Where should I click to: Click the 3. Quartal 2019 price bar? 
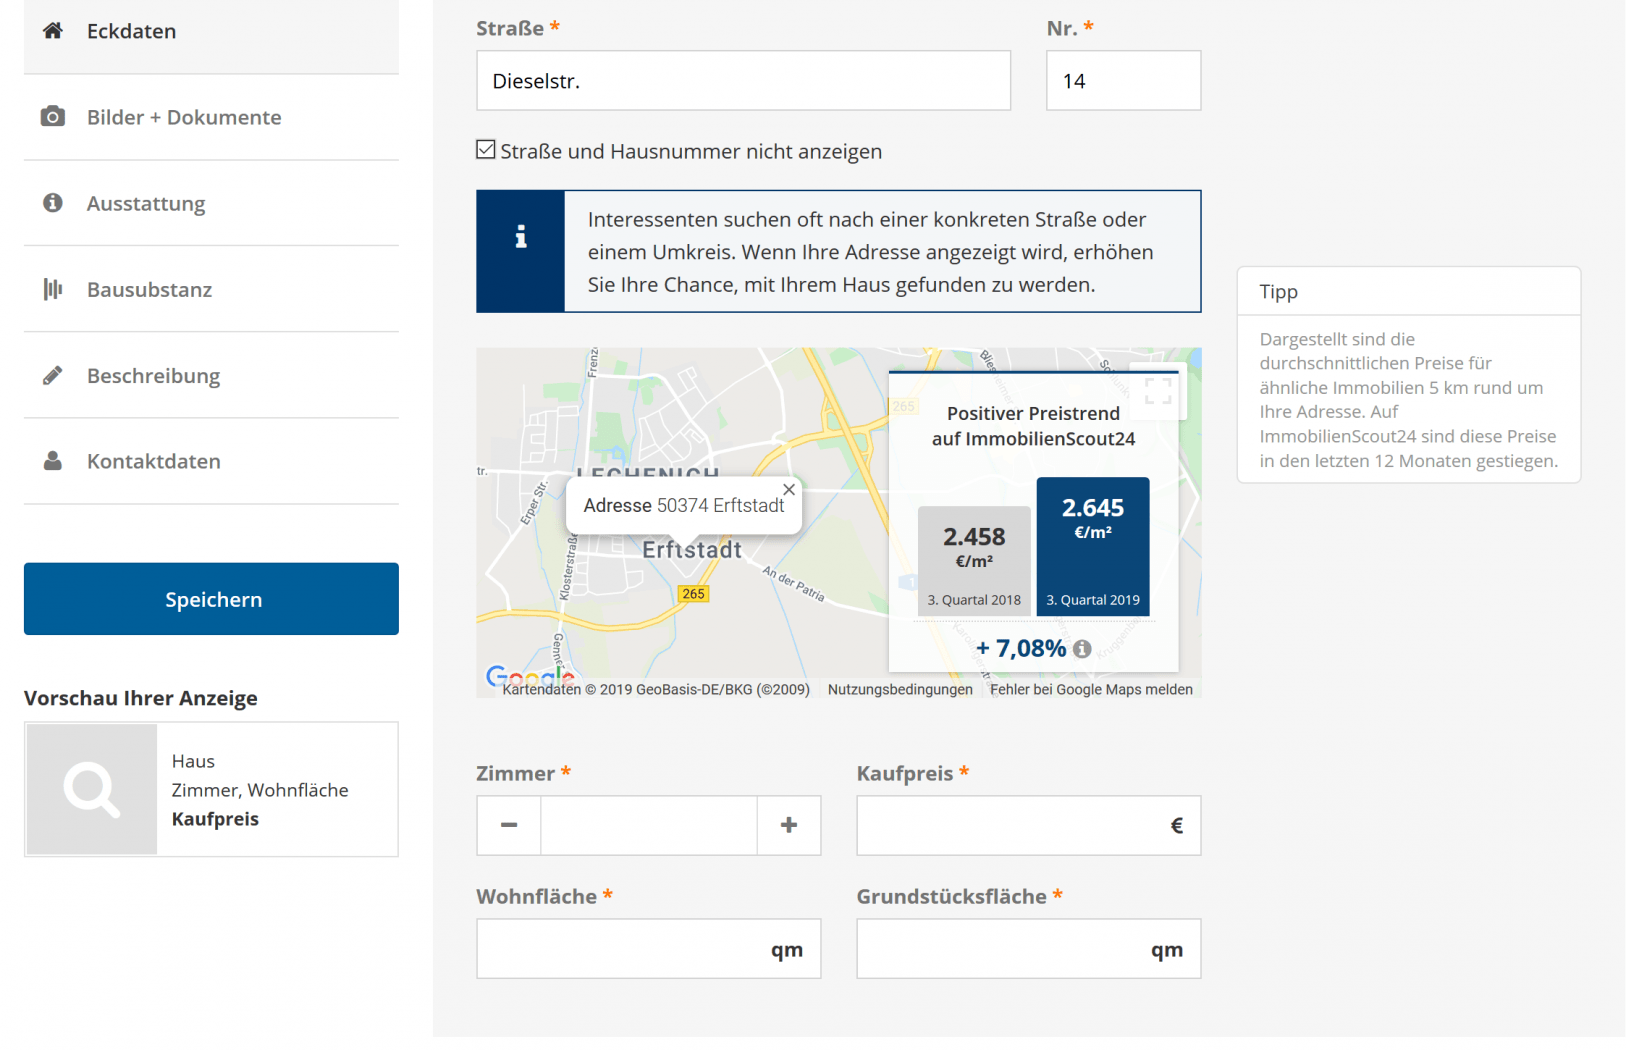pyautogui.click(x=1093, y=546)
